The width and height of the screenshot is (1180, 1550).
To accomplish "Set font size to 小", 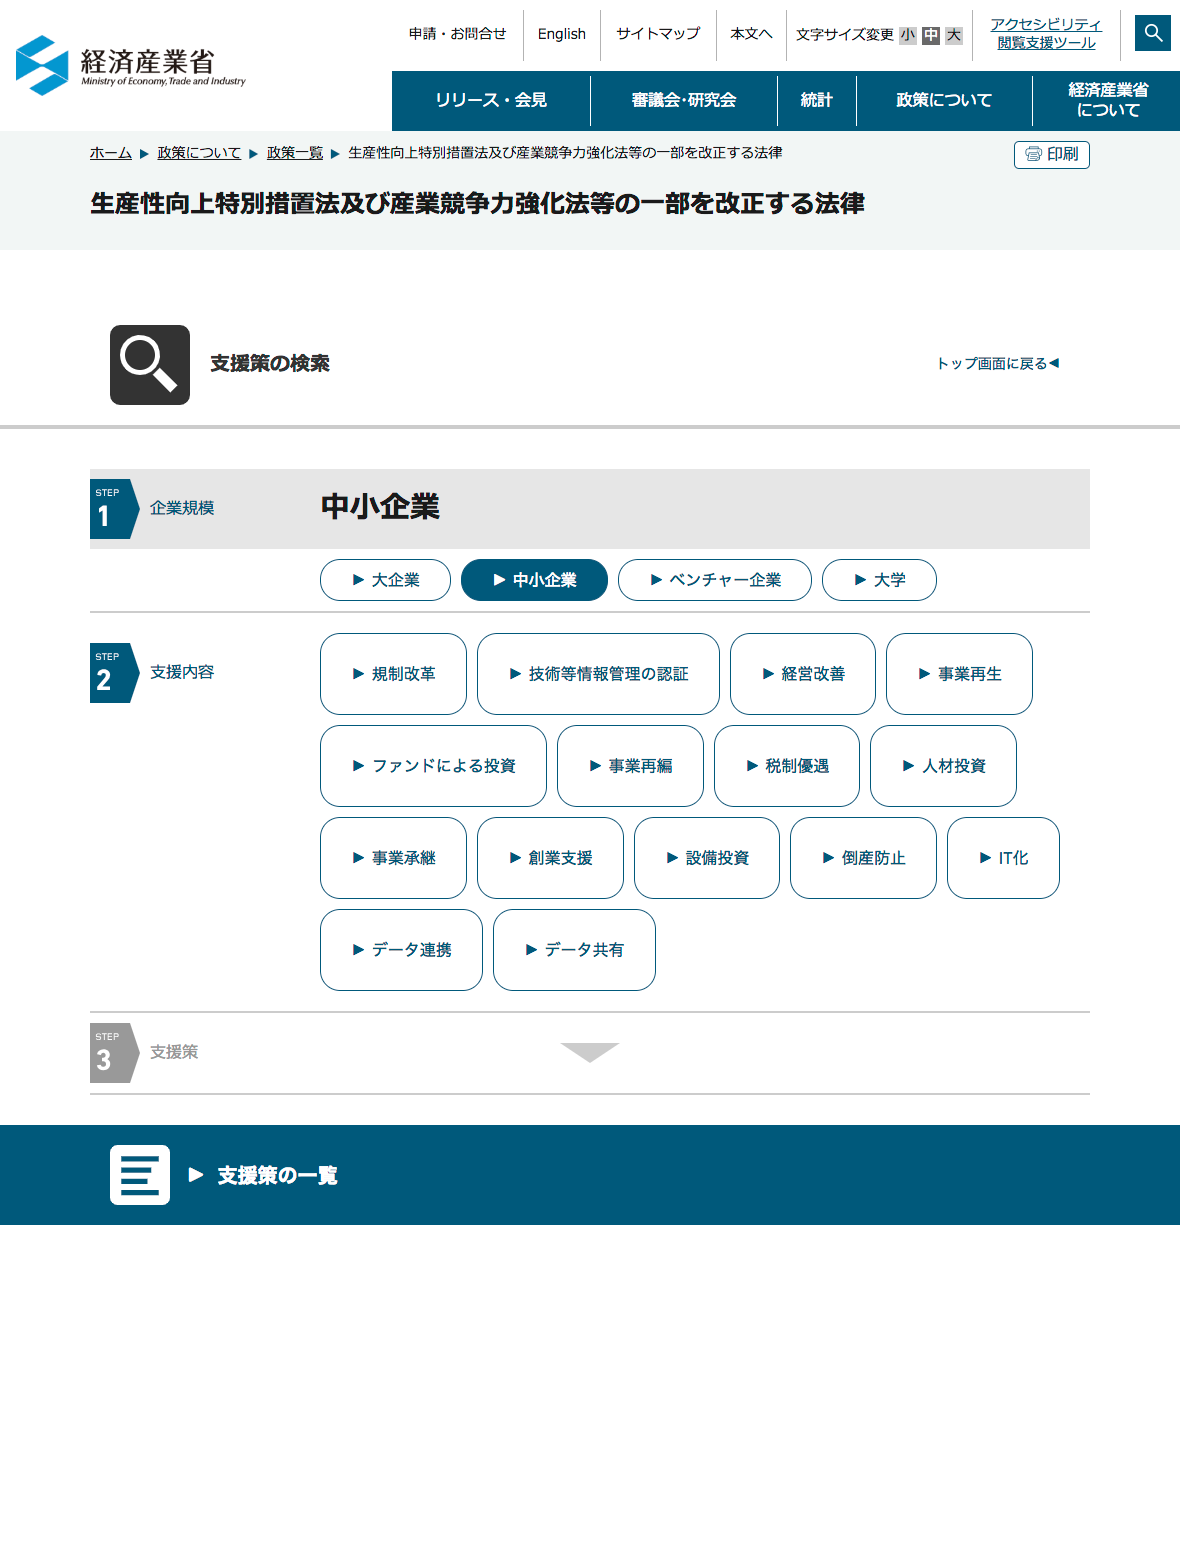I will point(907,35).
